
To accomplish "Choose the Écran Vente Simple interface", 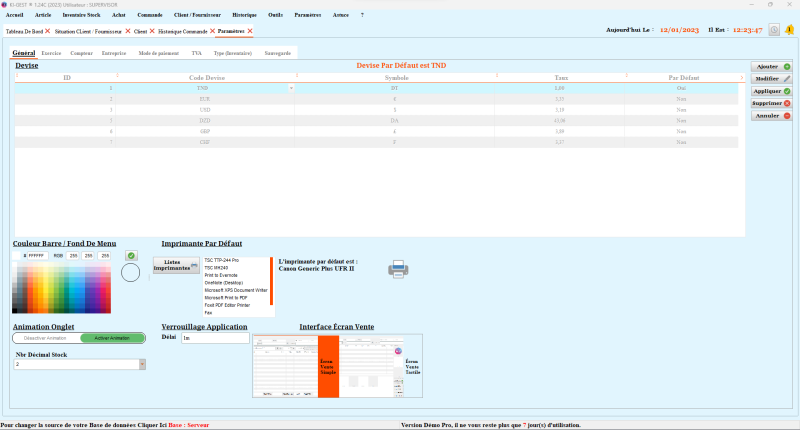I will tap(326, 367).
